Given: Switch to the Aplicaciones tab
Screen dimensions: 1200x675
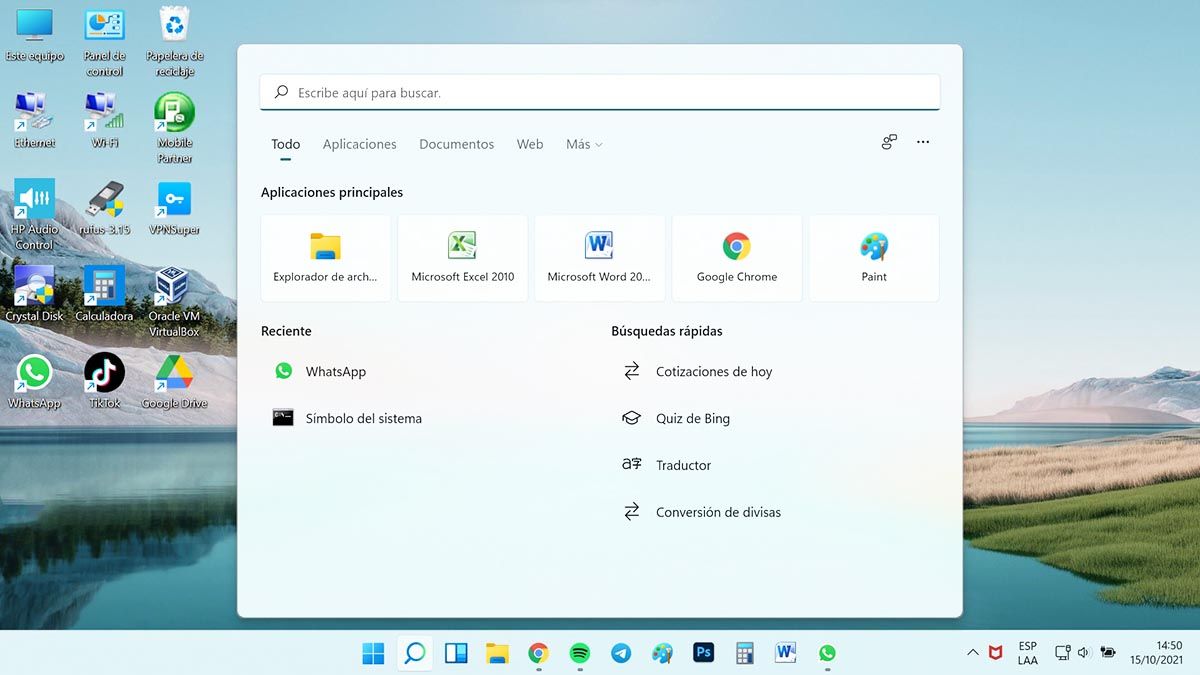Looking at the screenshot, I should pos(360,144).
